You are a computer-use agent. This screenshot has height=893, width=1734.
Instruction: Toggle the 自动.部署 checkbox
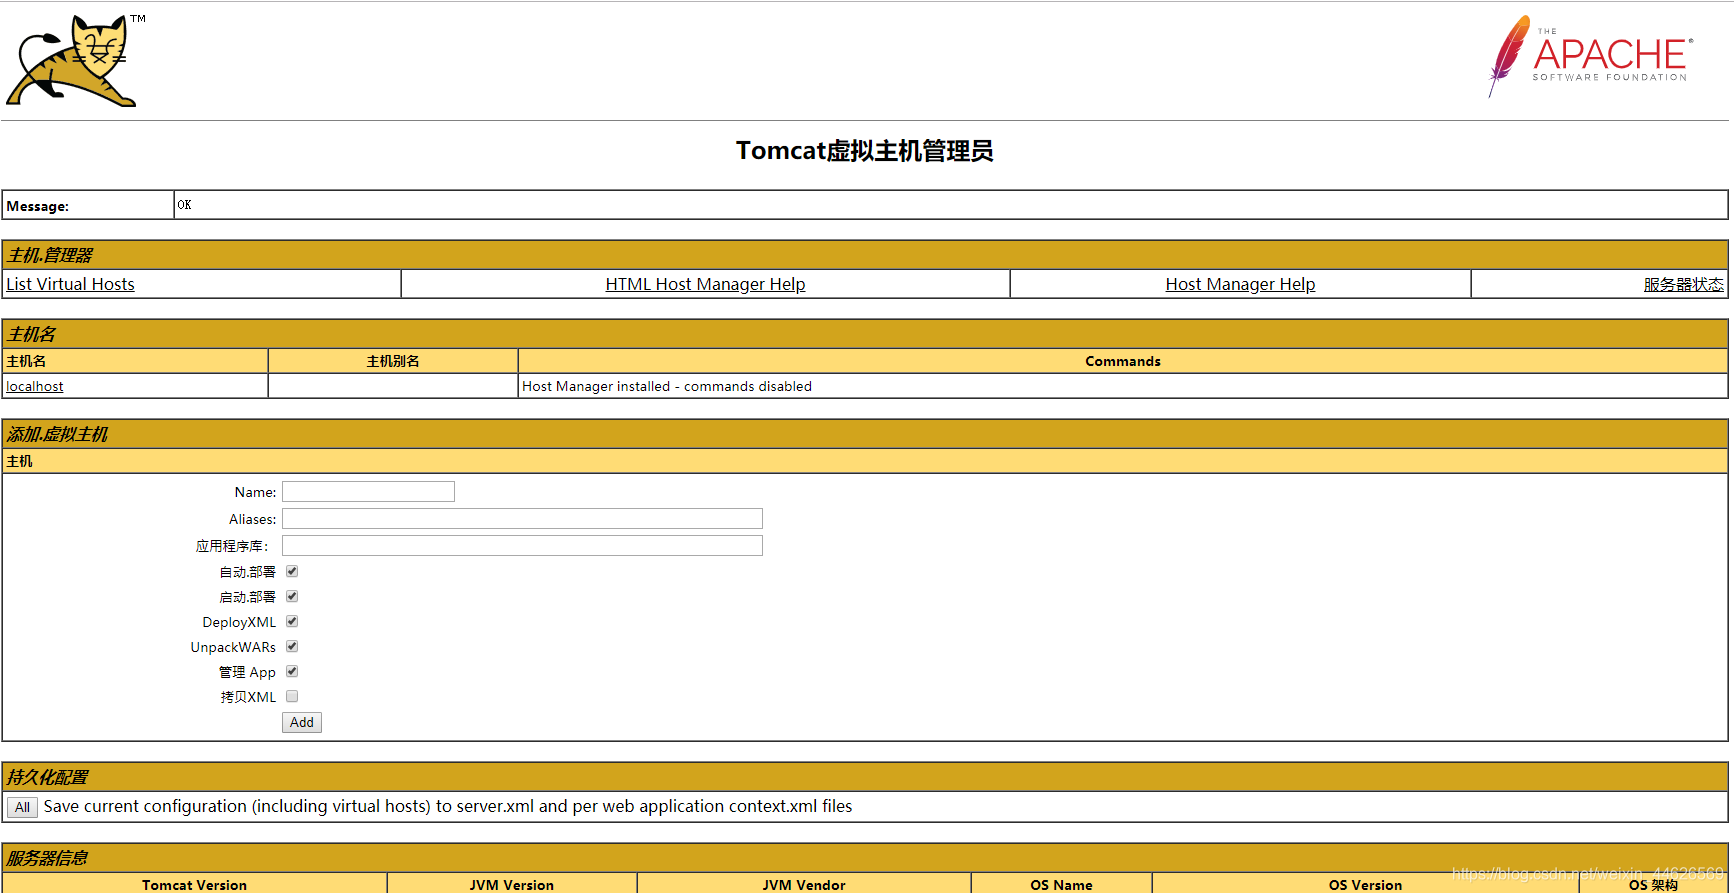(292, 571)
